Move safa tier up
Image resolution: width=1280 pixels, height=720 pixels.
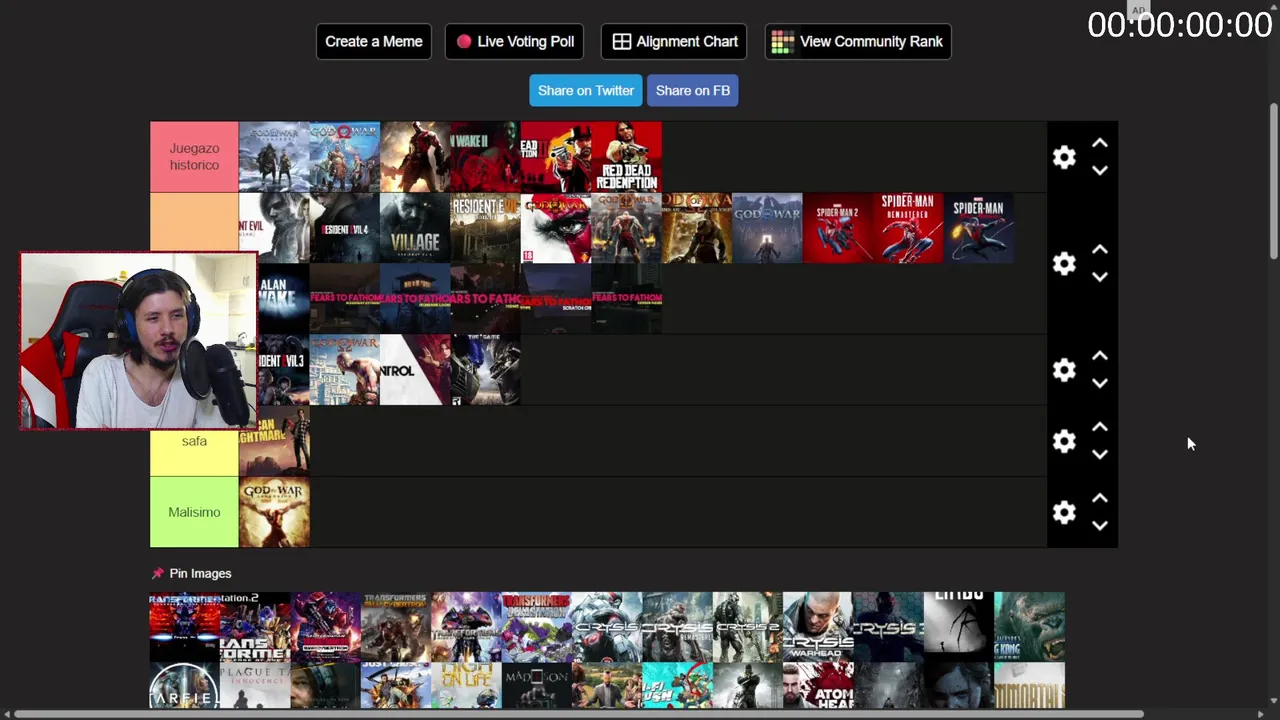tap(1100, 427)
